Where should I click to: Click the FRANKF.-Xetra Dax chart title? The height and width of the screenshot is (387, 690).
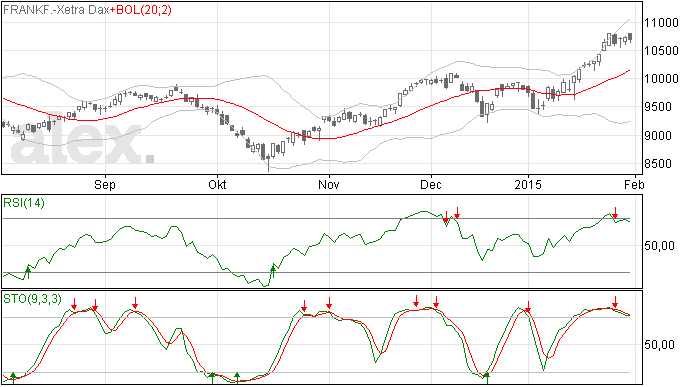pos(56,10)
